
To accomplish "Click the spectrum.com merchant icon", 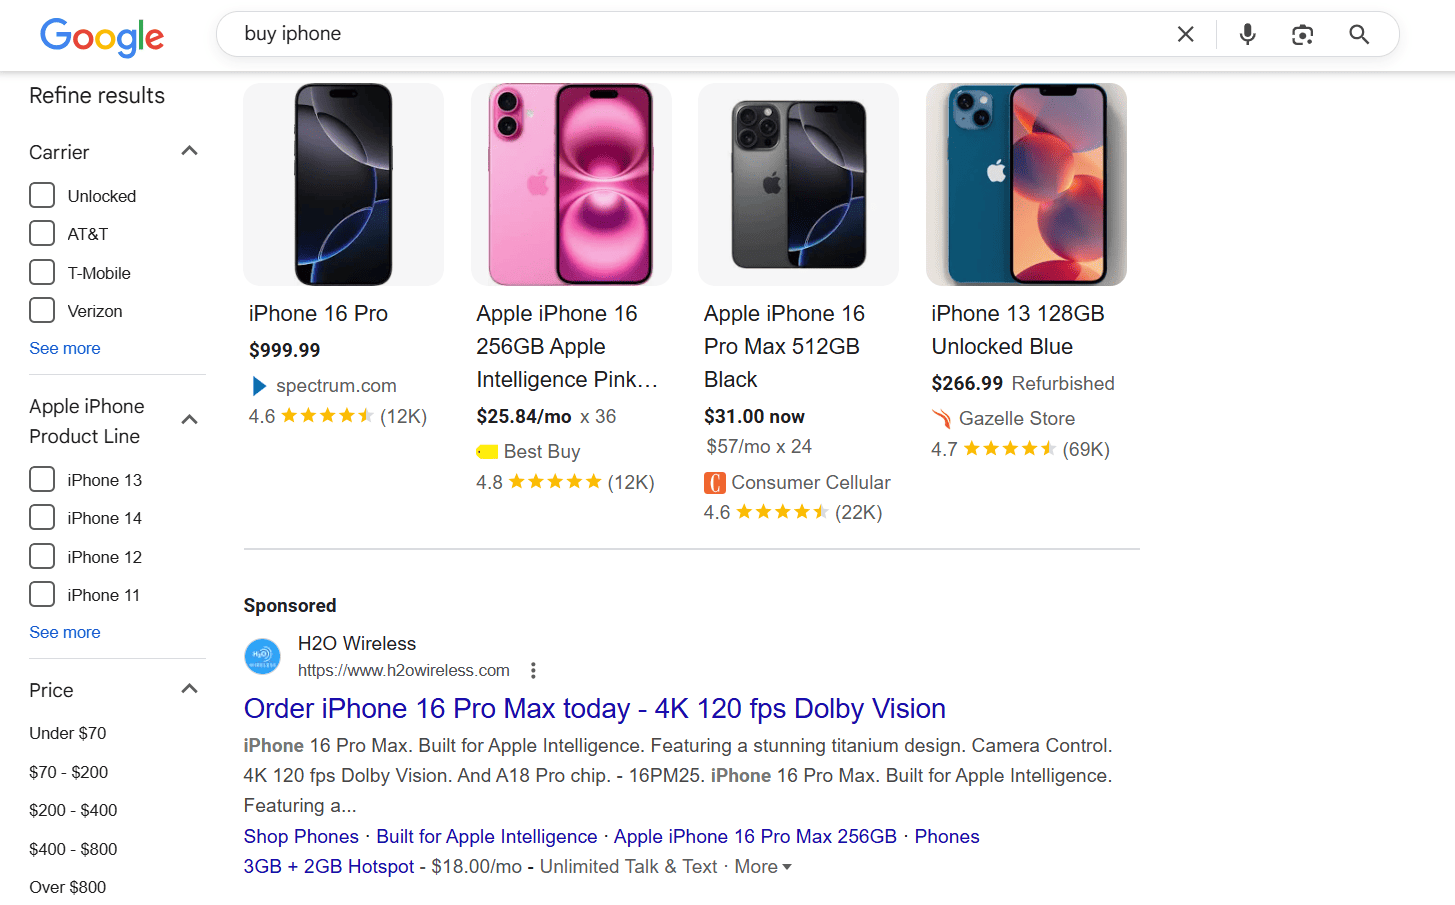I will (258, 385).
